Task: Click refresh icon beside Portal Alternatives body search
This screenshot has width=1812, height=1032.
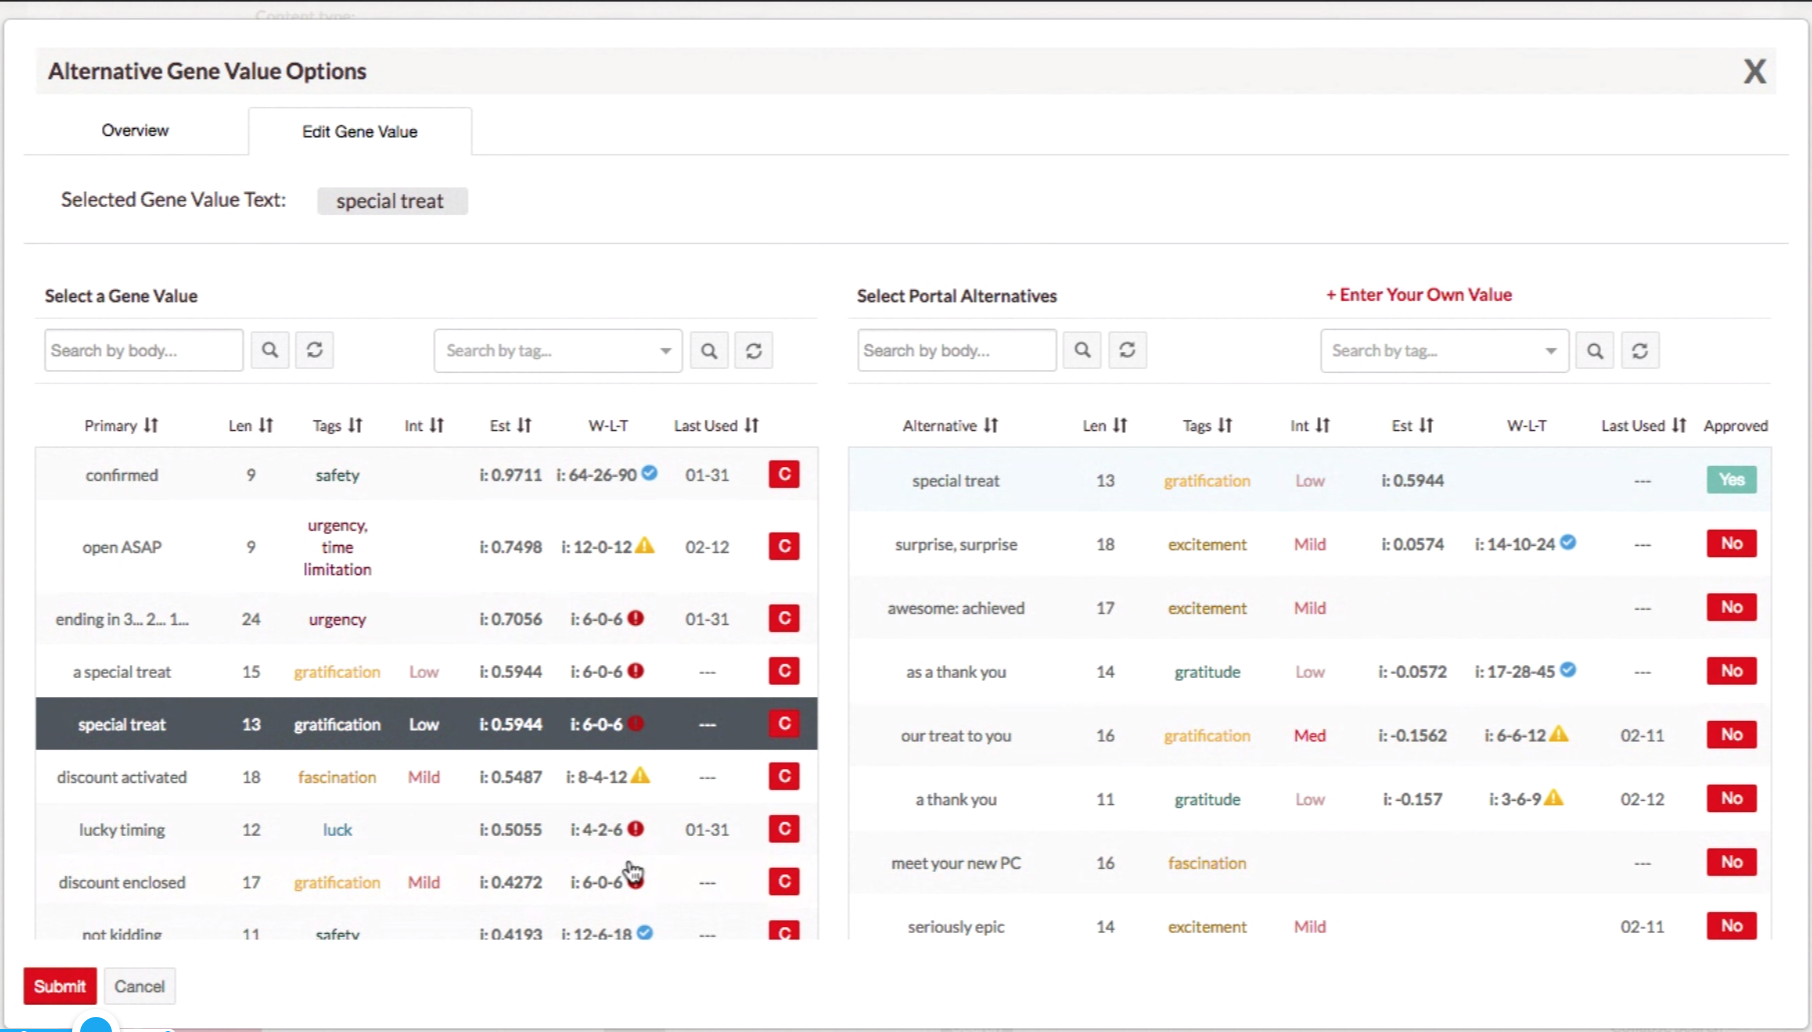Action: pos(1127,350)
